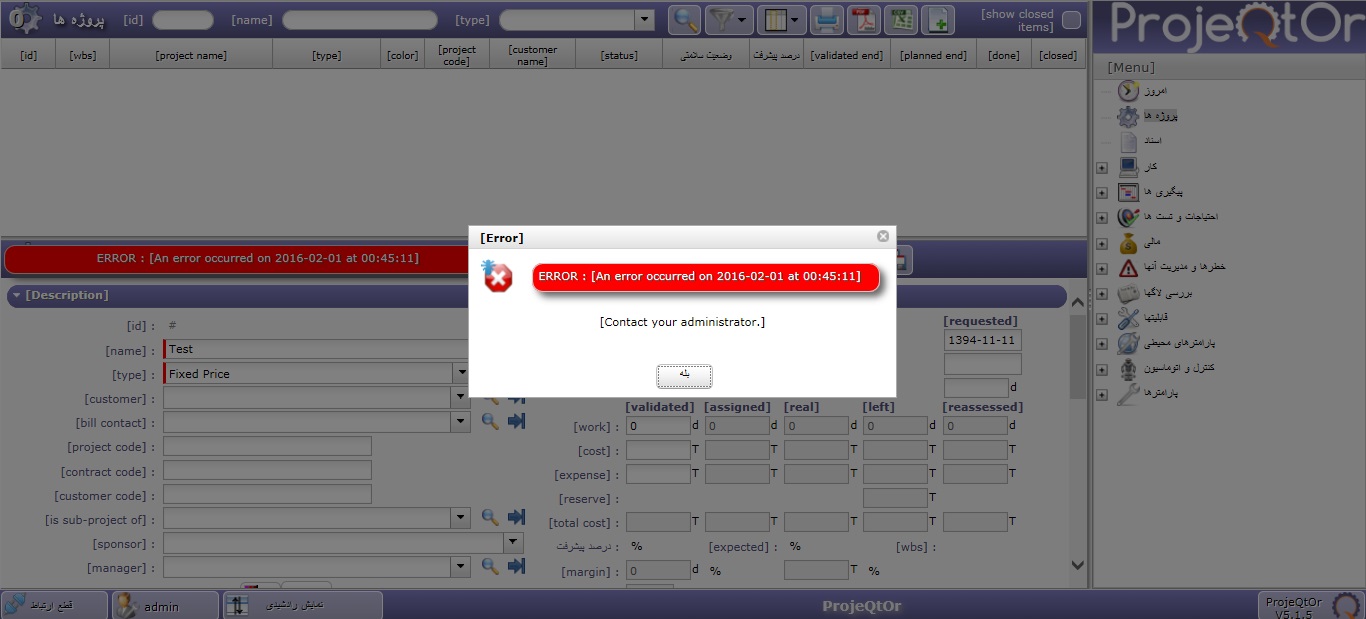Sort by the status column header
1366x619 pixels.
point(619,55)
